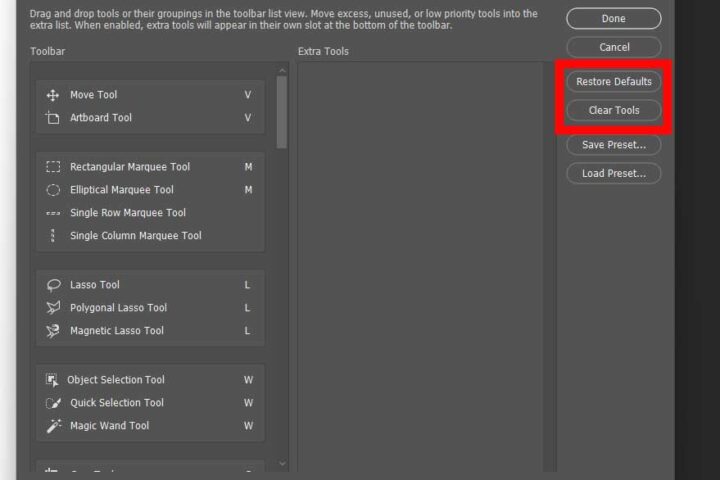This screenshot has width=720, height=480.
Task: Click inside the Extra Tools list
Action: [x=420, y=266]
